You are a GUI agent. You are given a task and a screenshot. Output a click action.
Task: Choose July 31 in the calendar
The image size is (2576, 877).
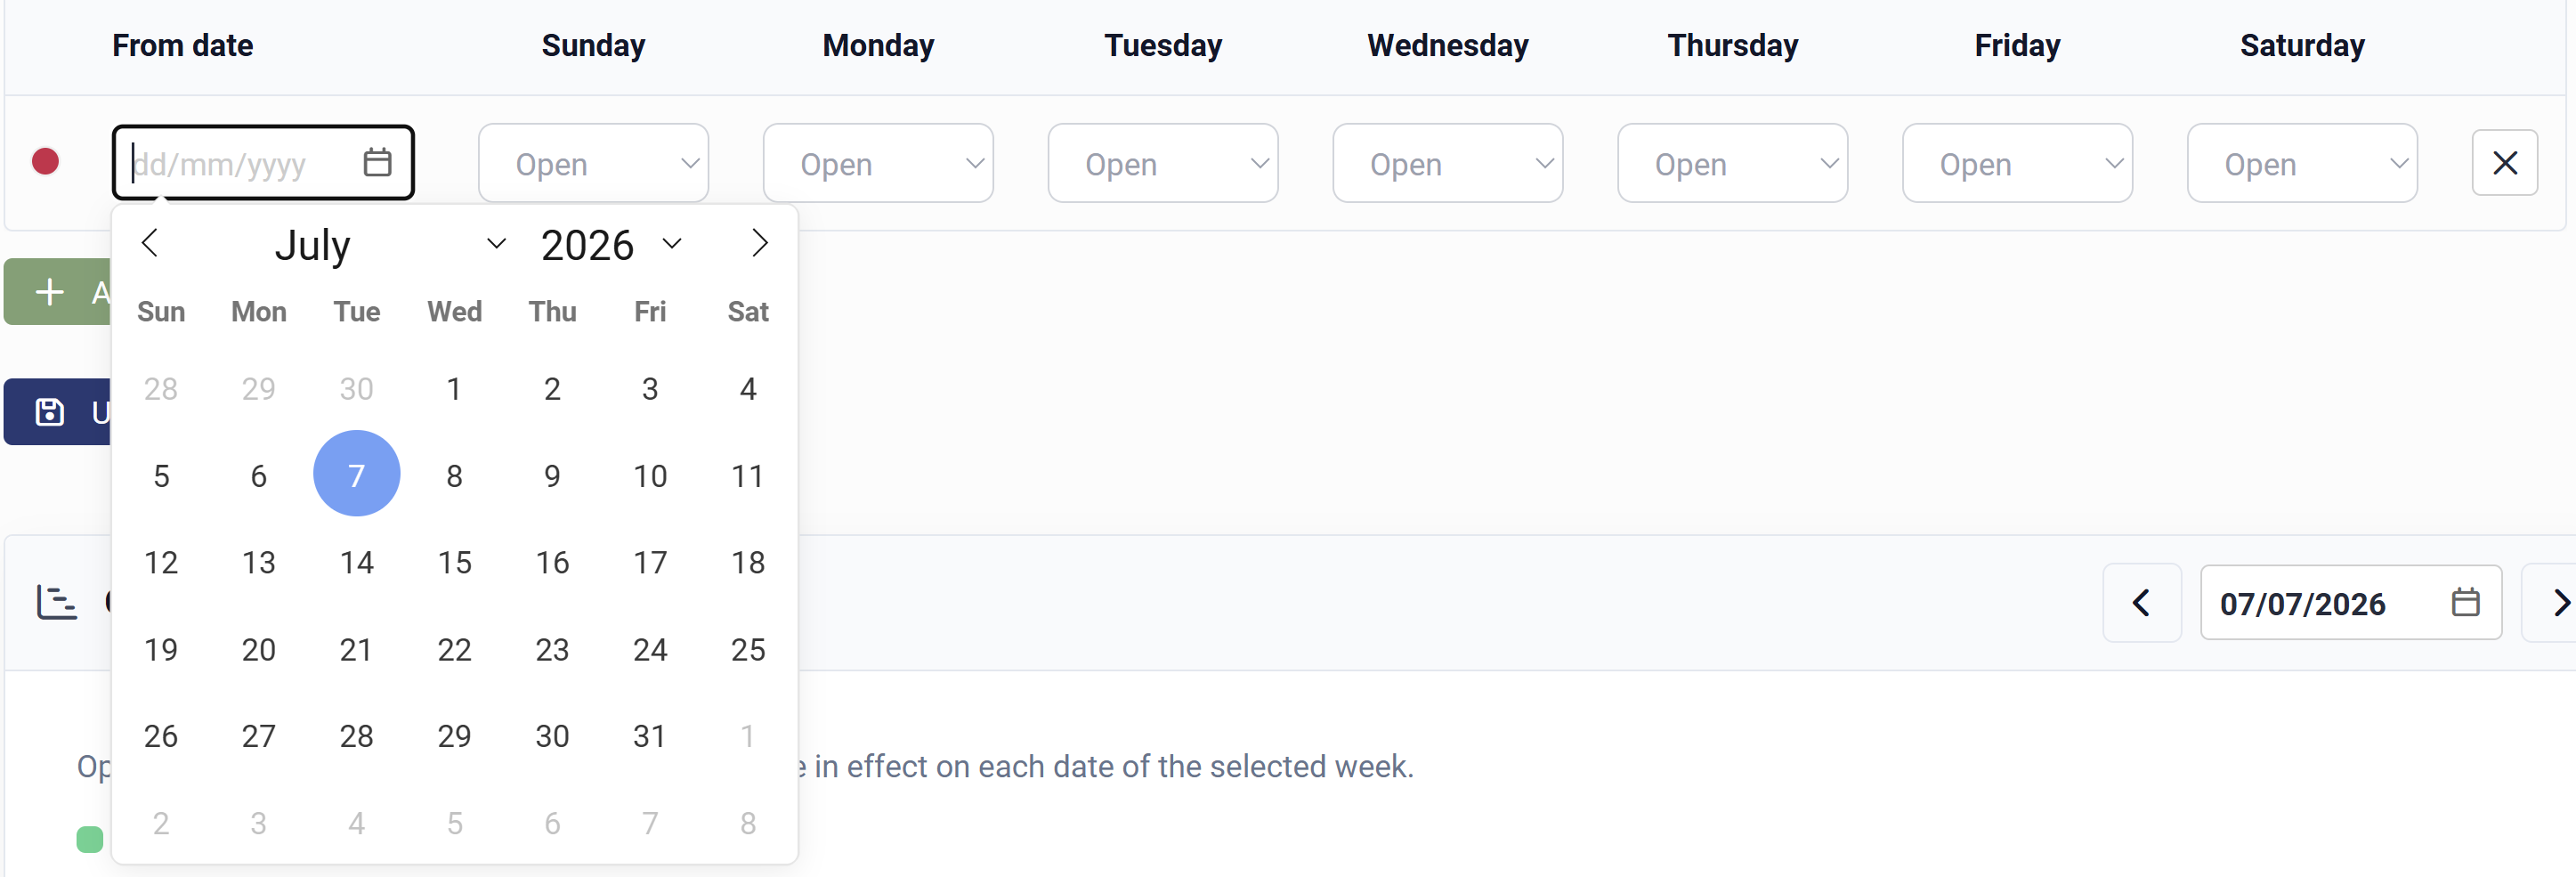click(x=650, y=736)
